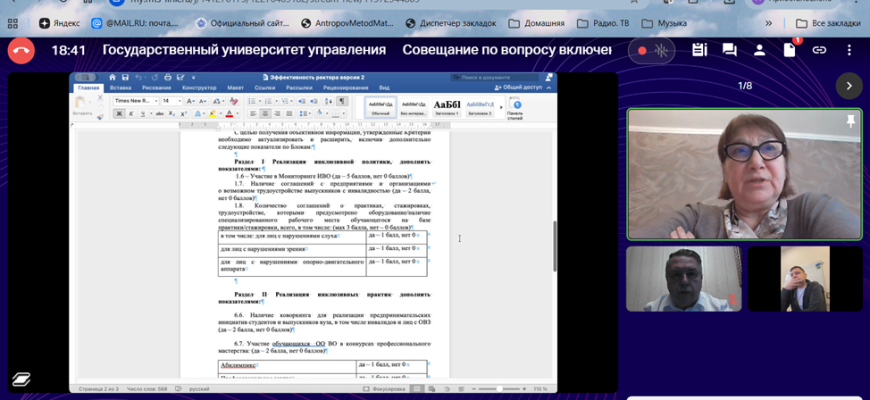Image resolution: width=870 pixels, height=400 pixels.
Task: Click the logo icon in bottom-left corner
Action: click(x=21, y=381)
